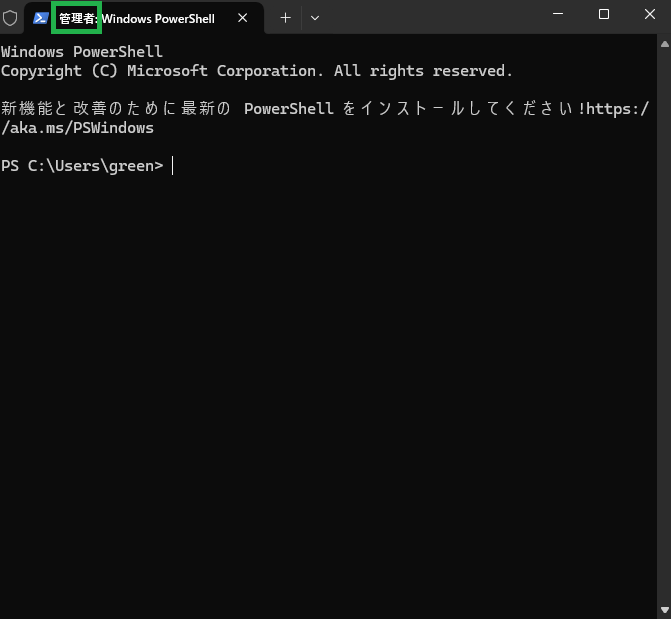Click the 新機能と改善のために message text

coord(116,109)
